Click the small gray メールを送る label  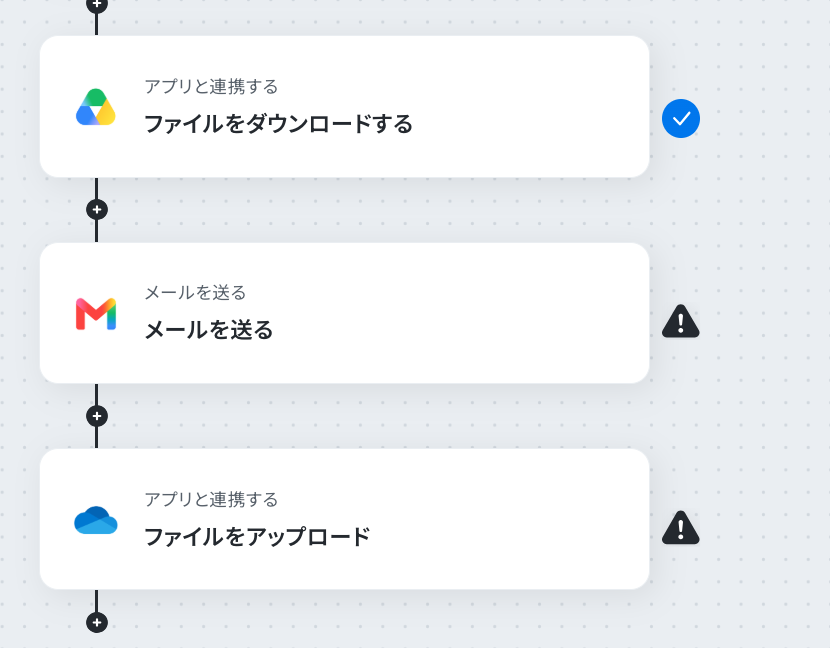pyautogui.click(x=195, y=292)
